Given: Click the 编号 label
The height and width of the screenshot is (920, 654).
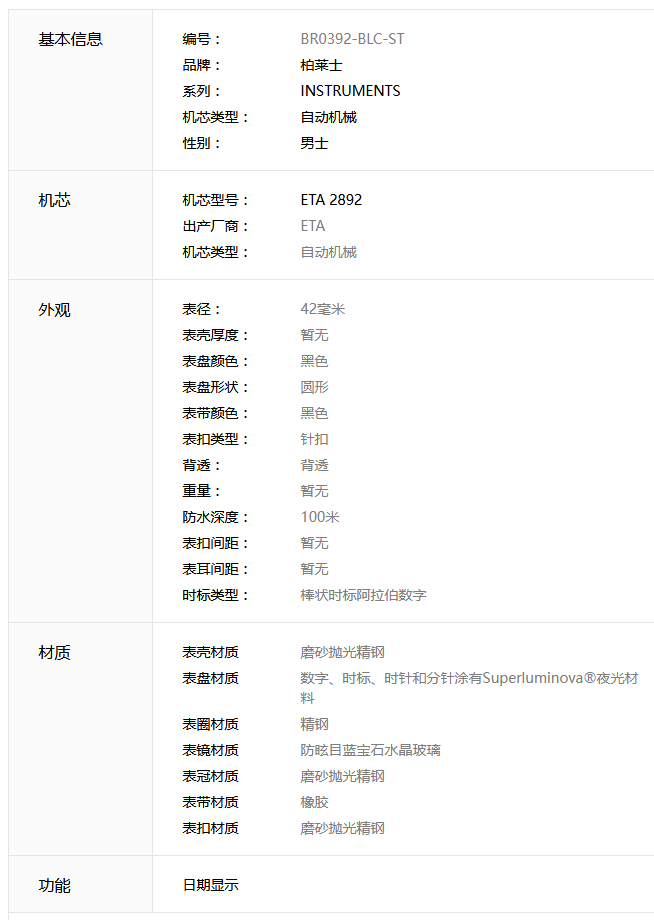Looking at the screenshot, I should pyautogui.click(x=201, y=39).
